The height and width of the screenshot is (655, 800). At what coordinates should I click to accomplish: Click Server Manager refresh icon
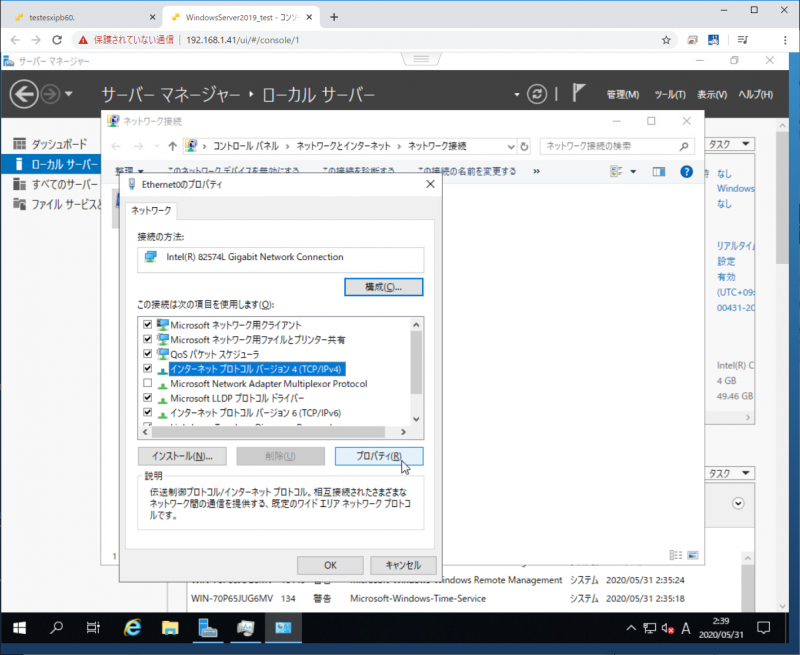click(x=537, y=94)
